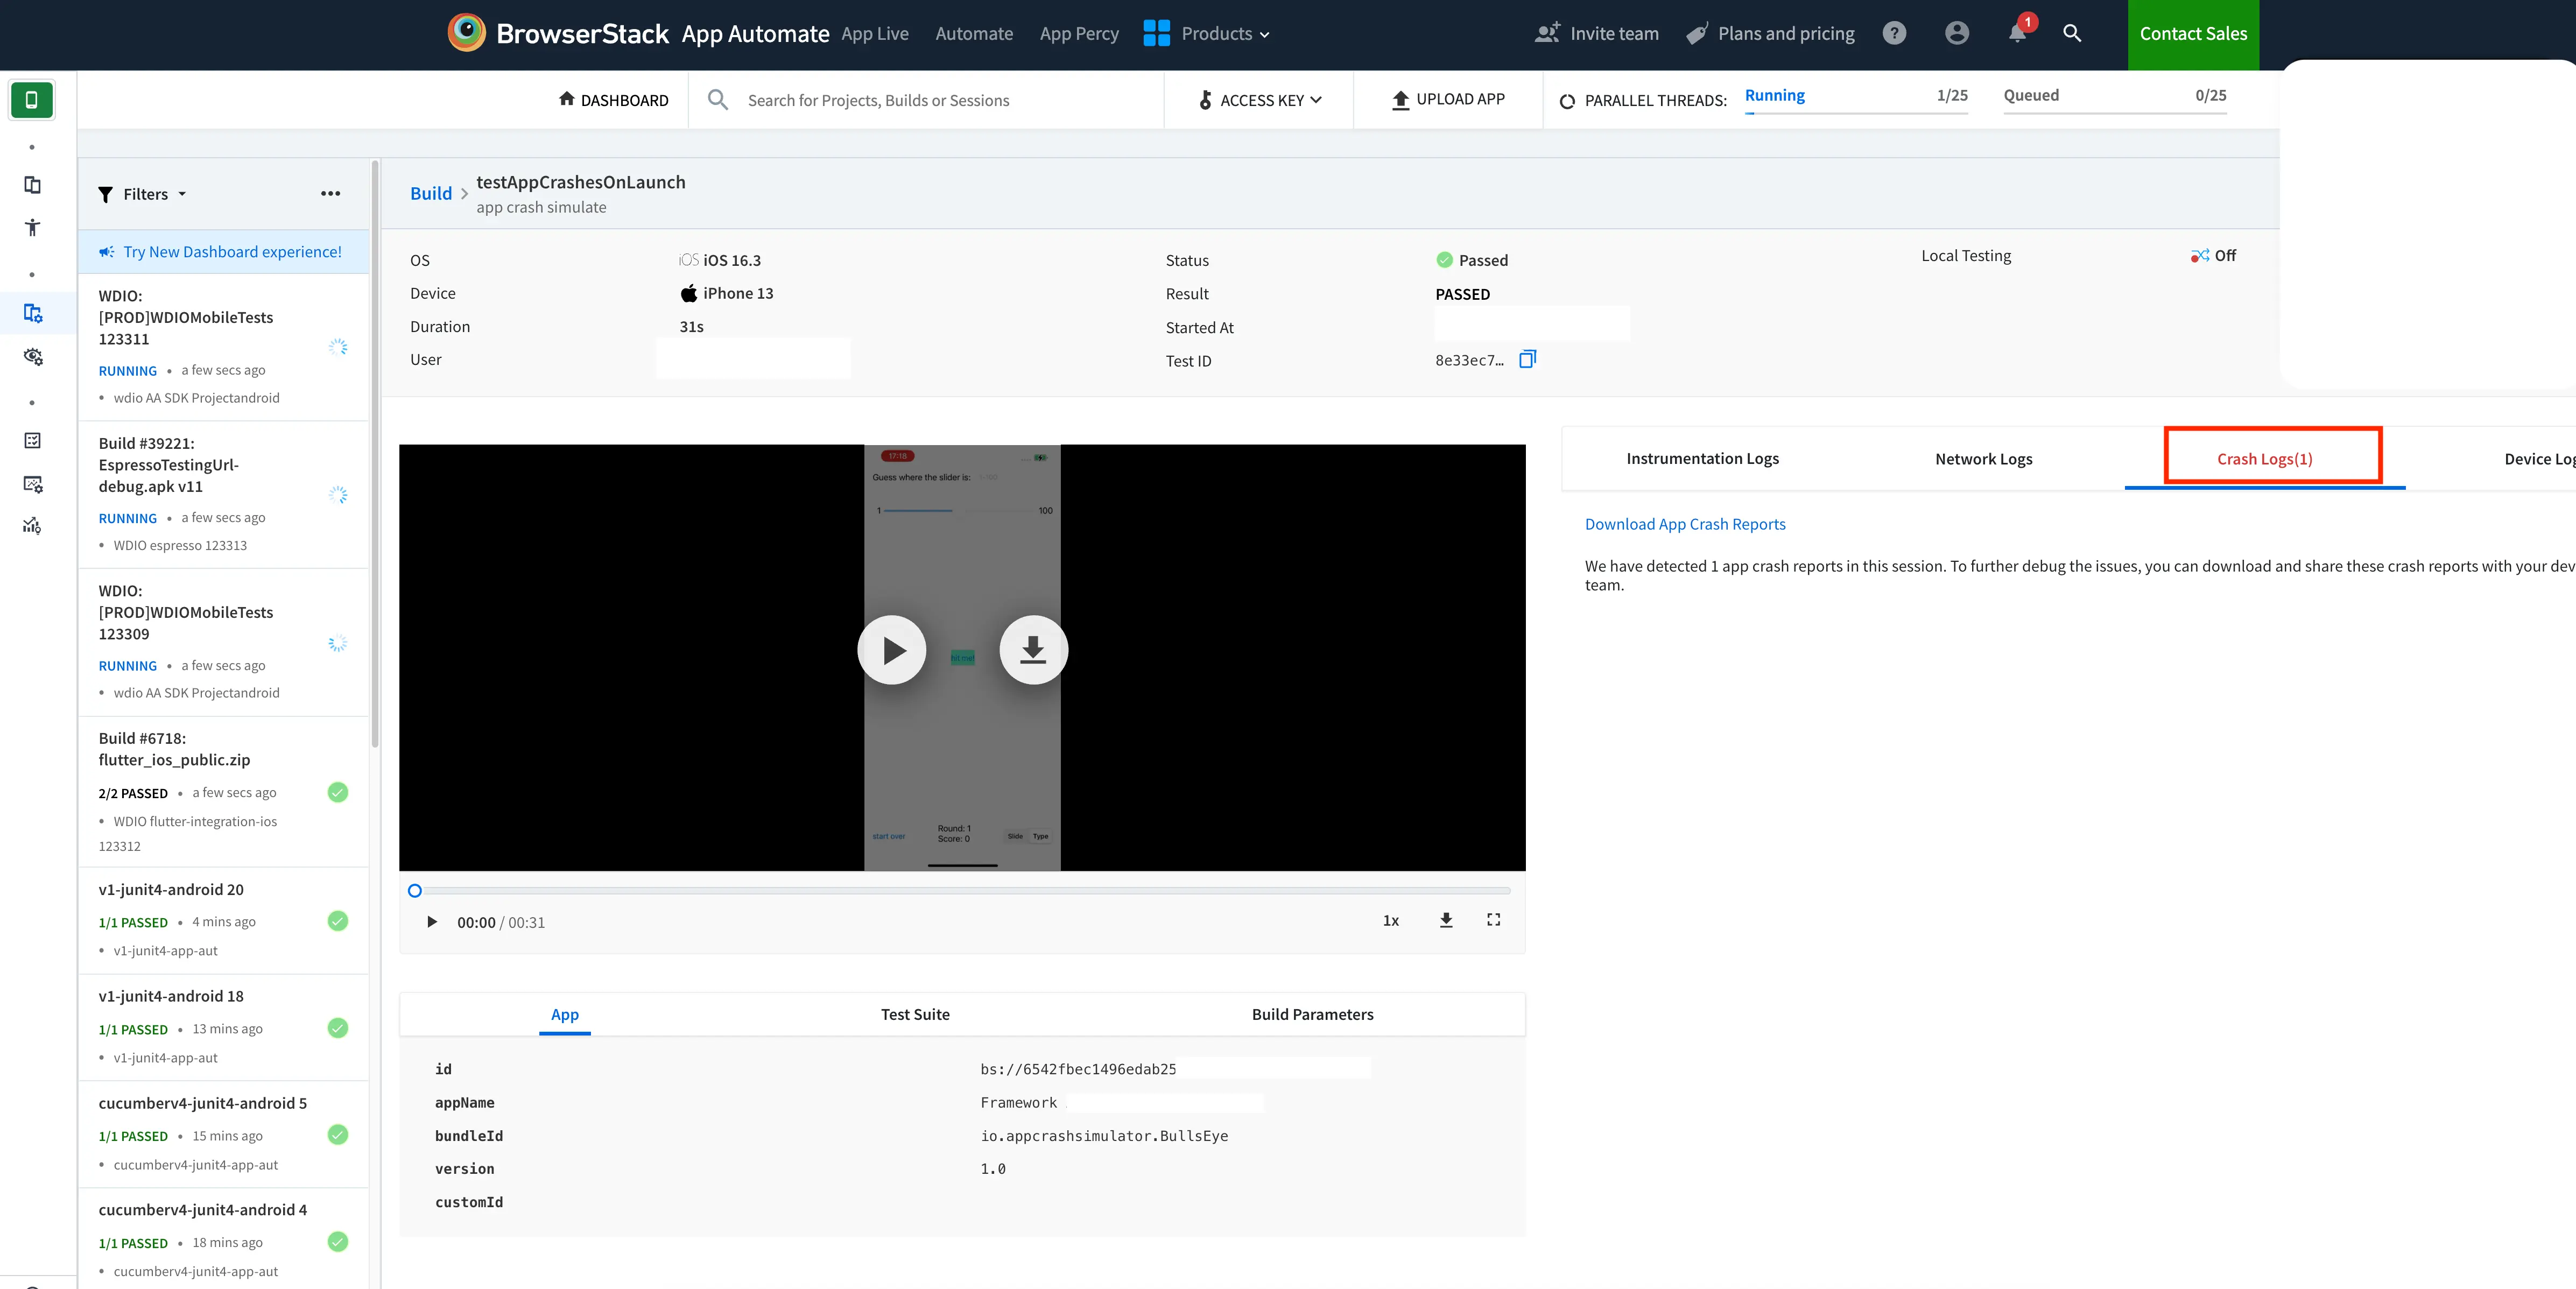The width and height of the screenshot is (2576, 1289).
Task: Click the Queued parallel threads progress bar
Action: (x=2114, y=112)
